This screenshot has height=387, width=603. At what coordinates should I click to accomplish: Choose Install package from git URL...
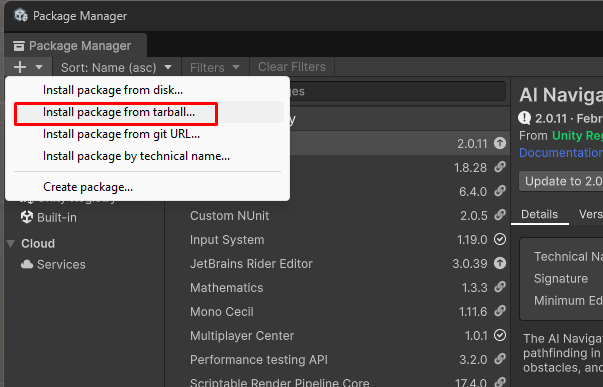(121, 134)
